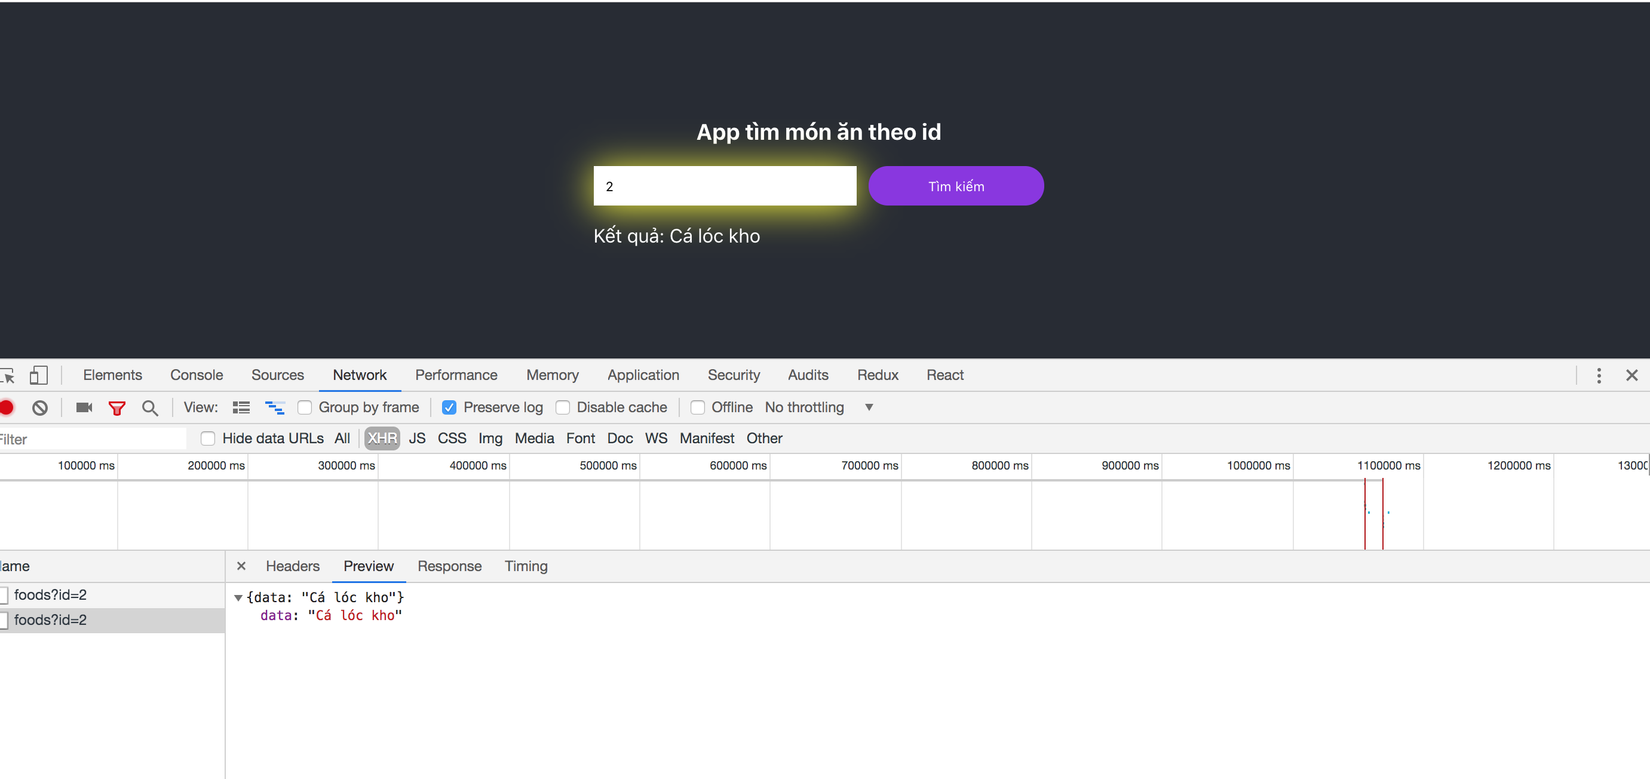
Task: Filter requests by WS
Action: click(656, 439)
